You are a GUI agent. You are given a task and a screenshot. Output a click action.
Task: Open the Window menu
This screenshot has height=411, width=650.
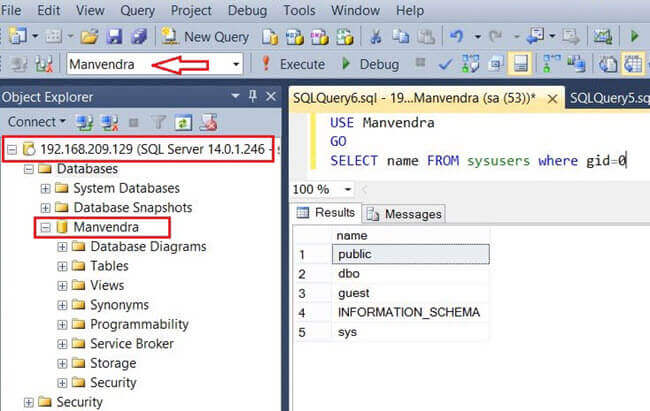tap(355, 10)
